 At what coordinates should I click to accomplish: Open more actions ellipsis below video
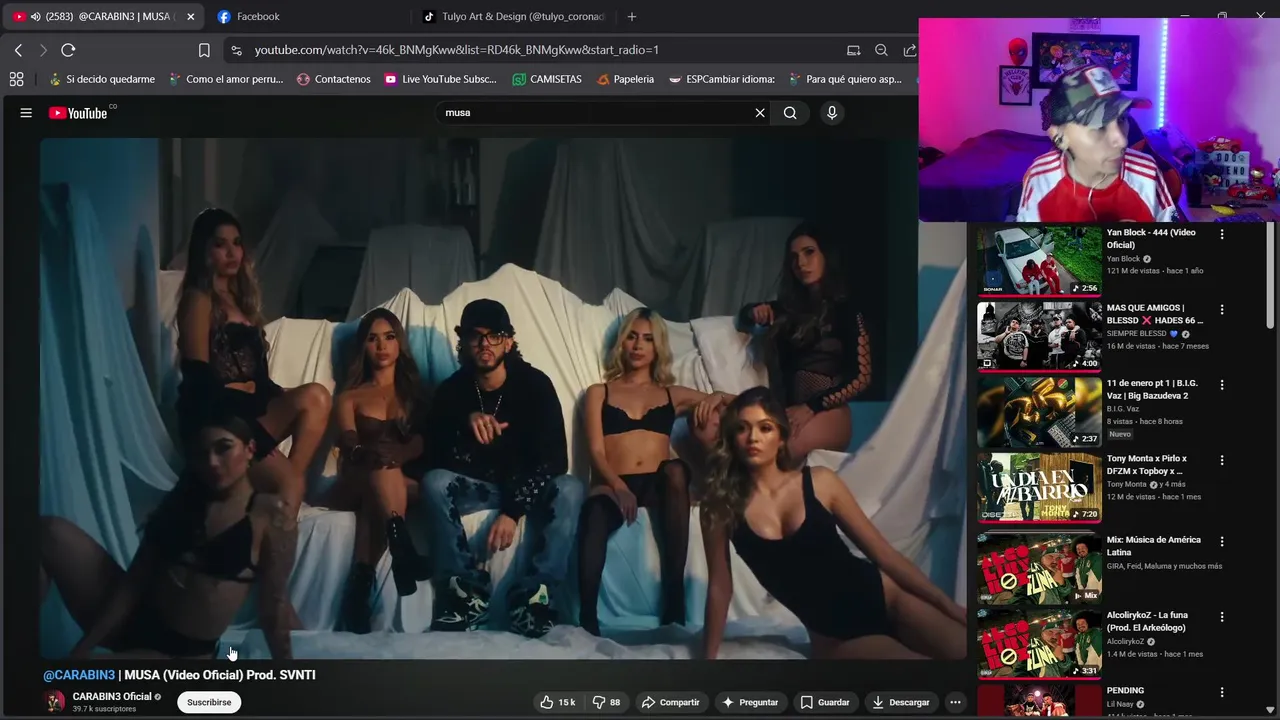(955, 702)
